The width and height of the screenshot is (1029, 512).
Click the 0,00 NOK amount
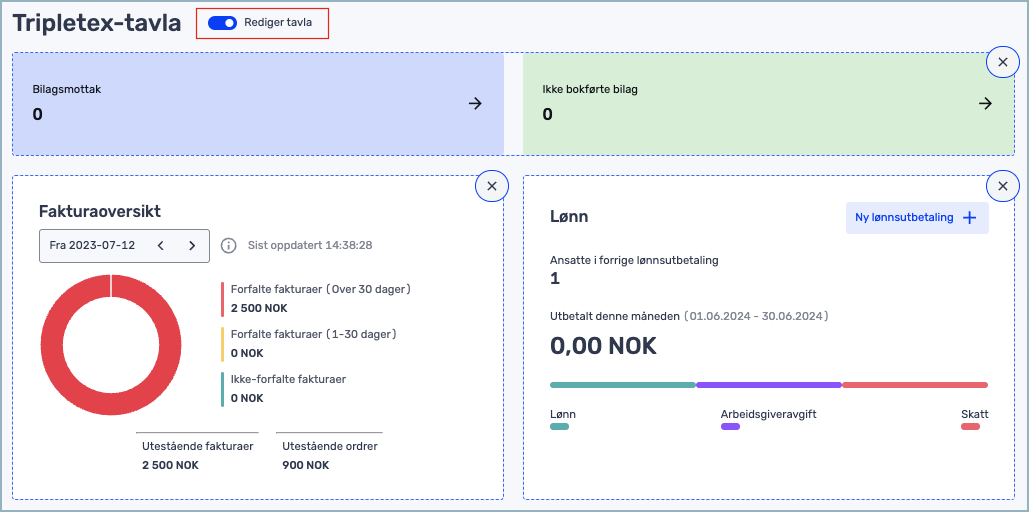tap(603, 345)
